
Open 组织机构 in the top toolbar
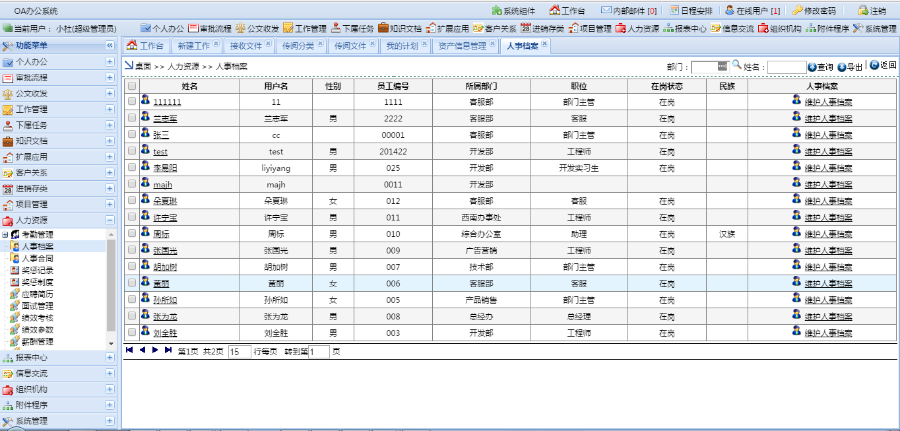[x=780, y=28]
